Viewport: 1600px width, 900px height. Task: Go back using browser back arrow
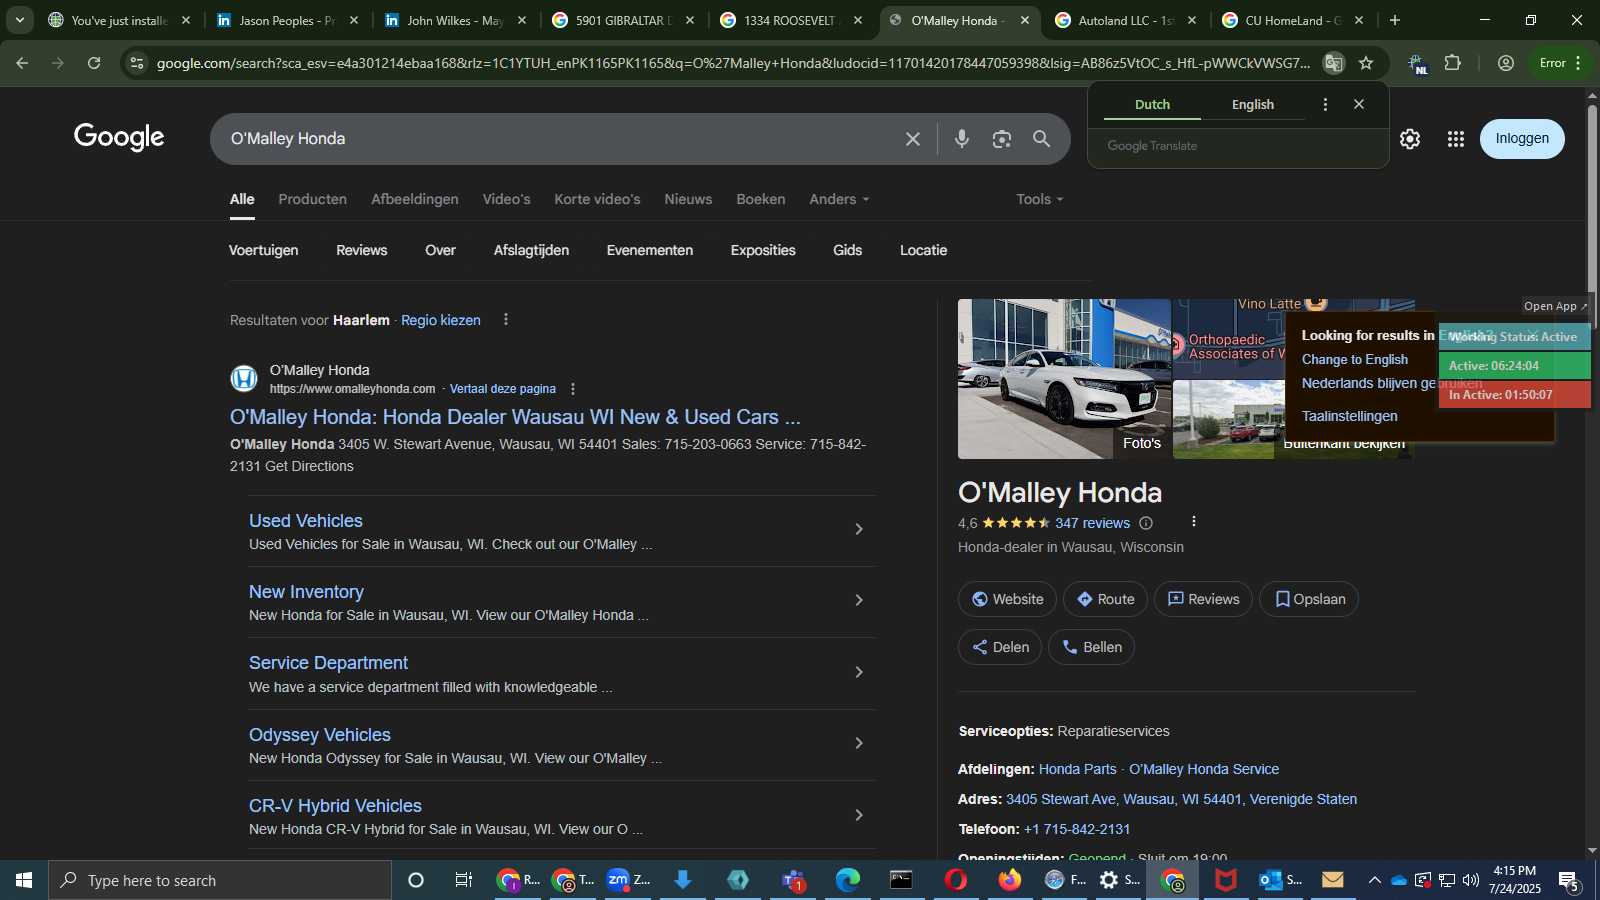(x=22, y=63)
